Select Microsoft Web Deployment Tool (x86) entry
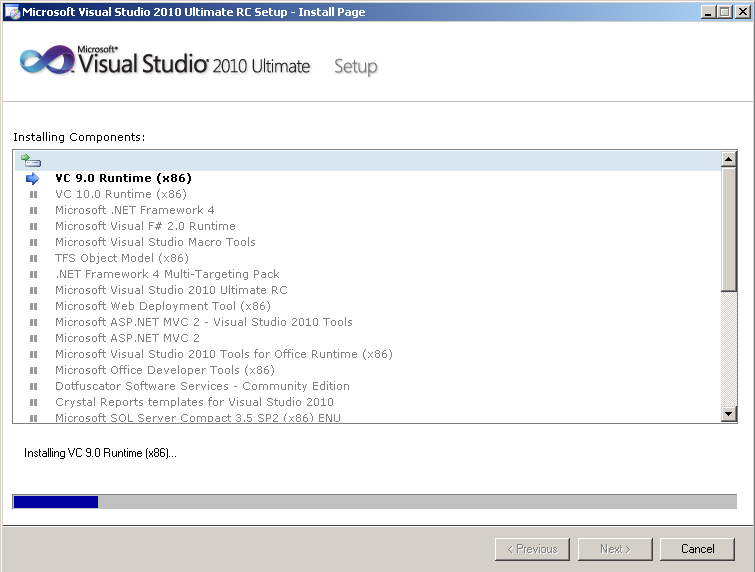The image size is (755, 572). click(163, 306)
